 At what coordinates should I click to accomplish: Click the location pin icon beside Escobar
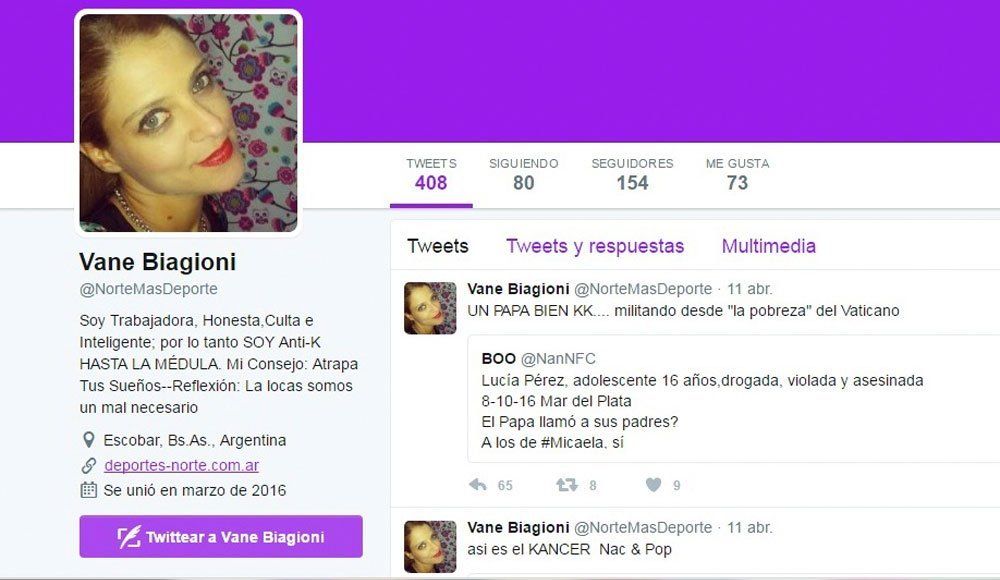click(x=89, y=440)
